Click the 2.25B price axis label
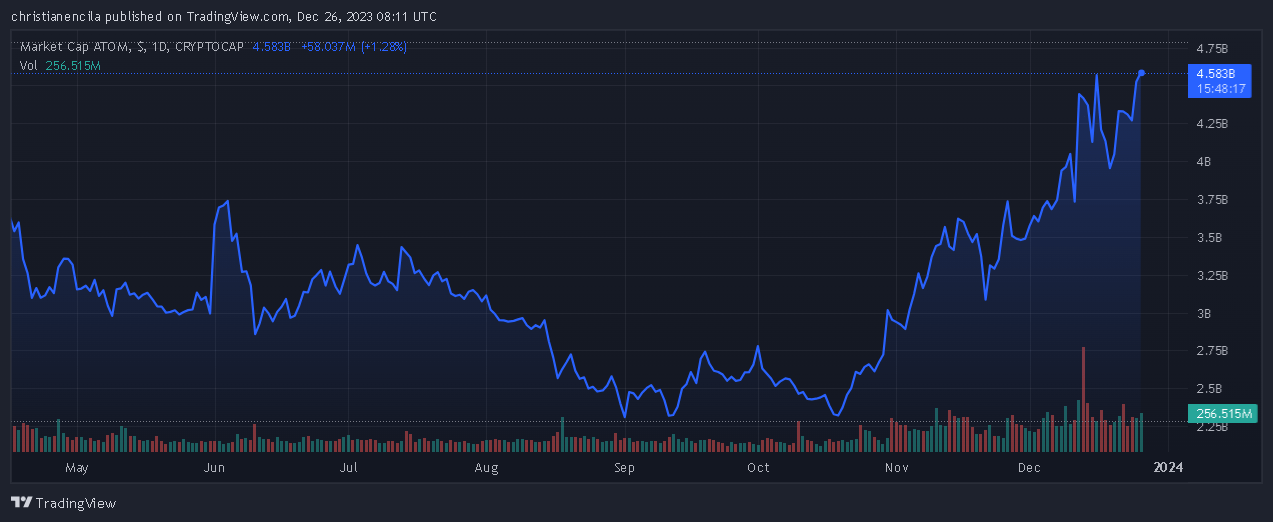This screenshot has width=1273, height=522. (x=1212, y=427)
